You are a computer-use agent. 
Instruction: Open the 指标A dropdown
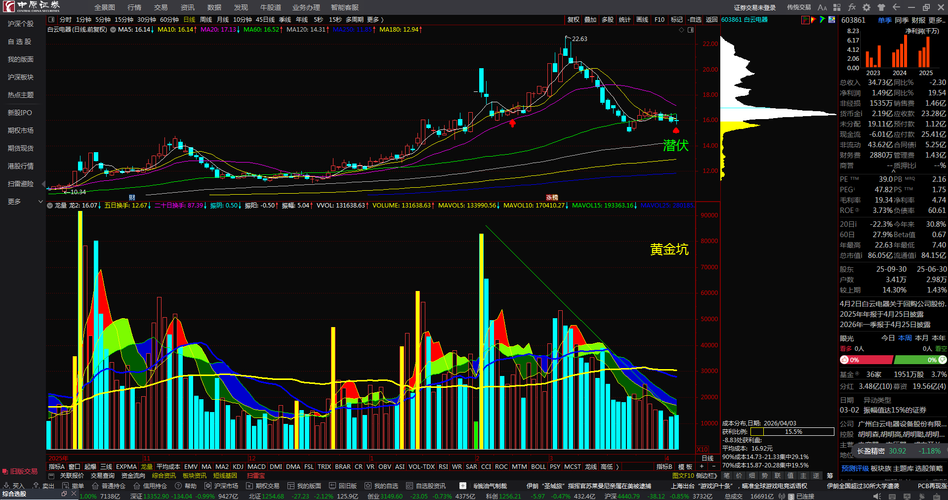(x=57, y=467)
